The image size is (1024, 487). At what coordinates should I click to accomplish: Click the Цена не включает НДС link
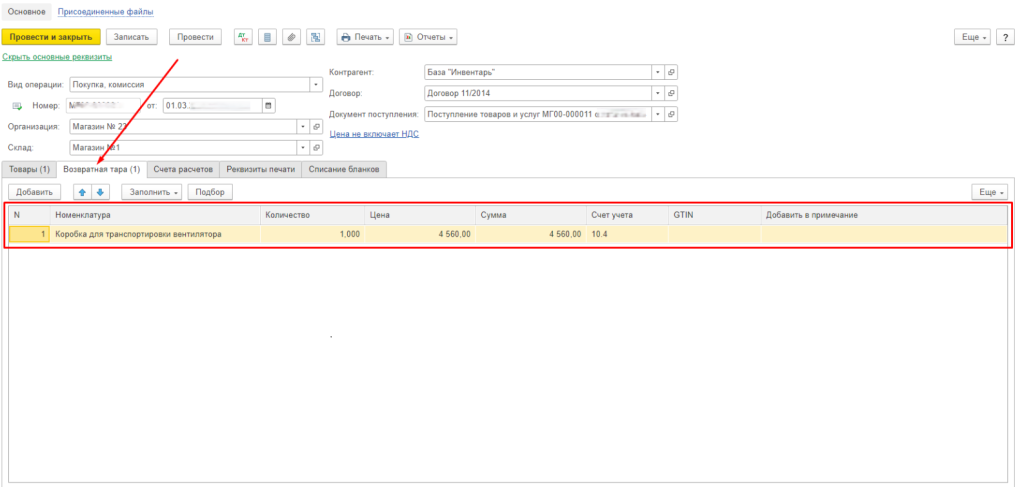coord(374,133)
